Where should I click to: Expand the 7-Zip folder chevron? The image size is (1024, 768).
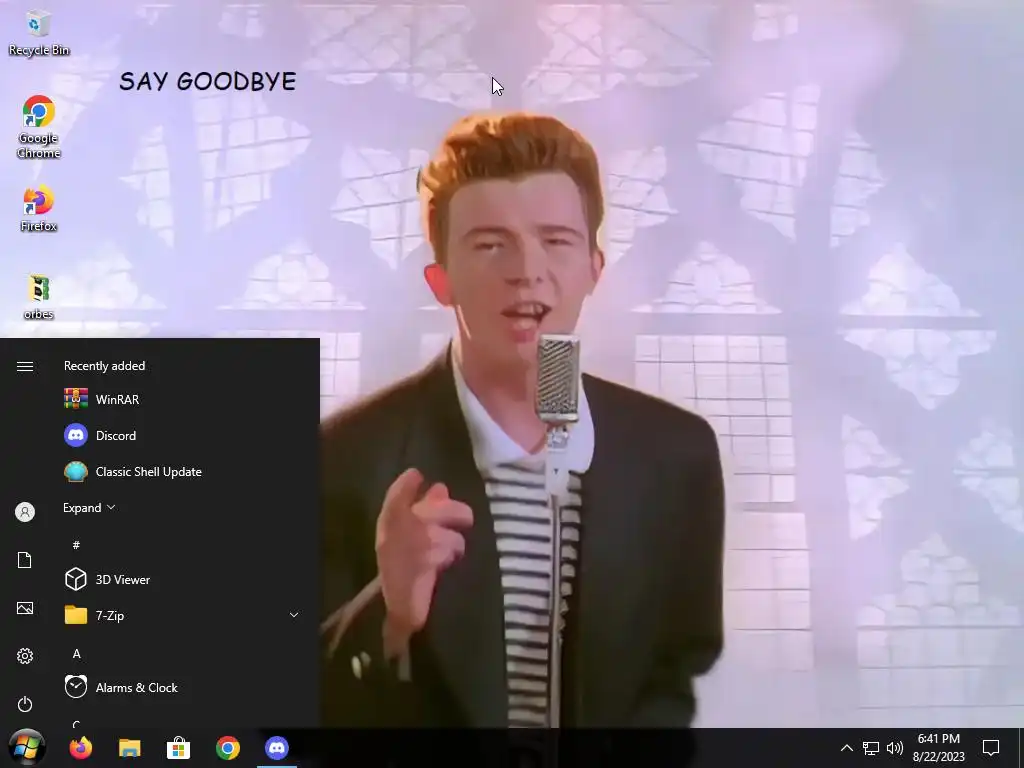point(294,615)
